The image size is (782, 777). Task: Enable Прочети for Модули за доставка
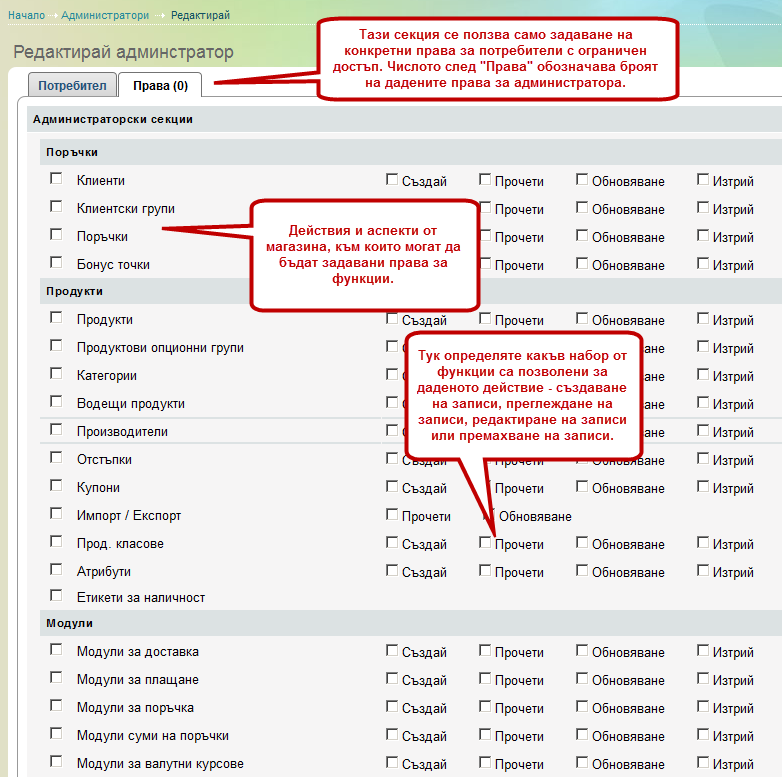(485, 651)
